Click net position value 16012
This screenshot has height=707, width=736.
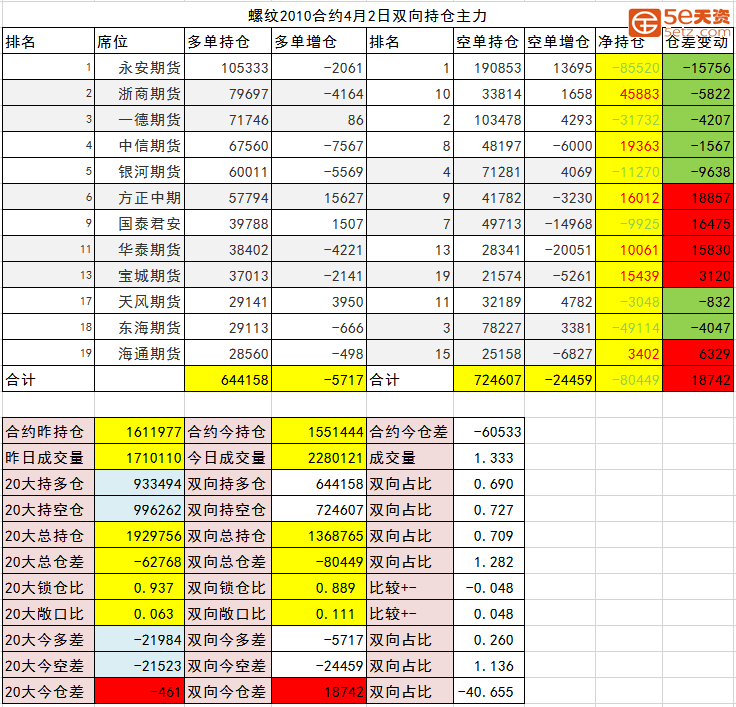click(629, 197)
